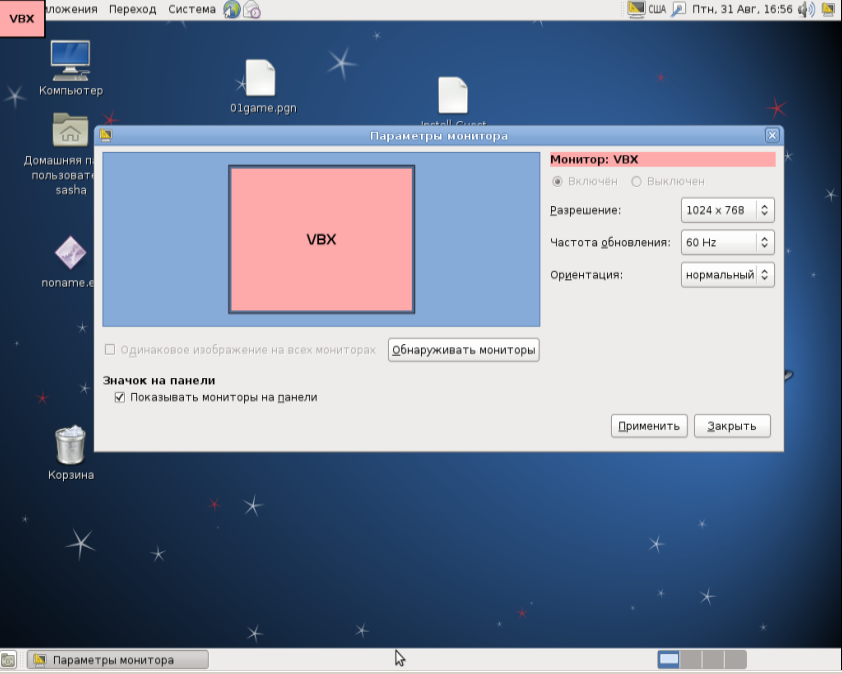Image resolution: width=842 pixels, height=674 pixels.
Task: Open the Trash (Корзина) icon
Action: 70,445
